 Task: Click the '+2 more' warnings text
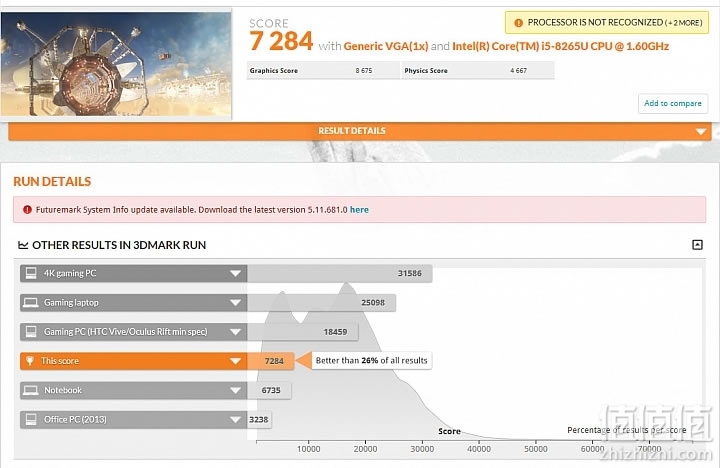coord(683,23)
